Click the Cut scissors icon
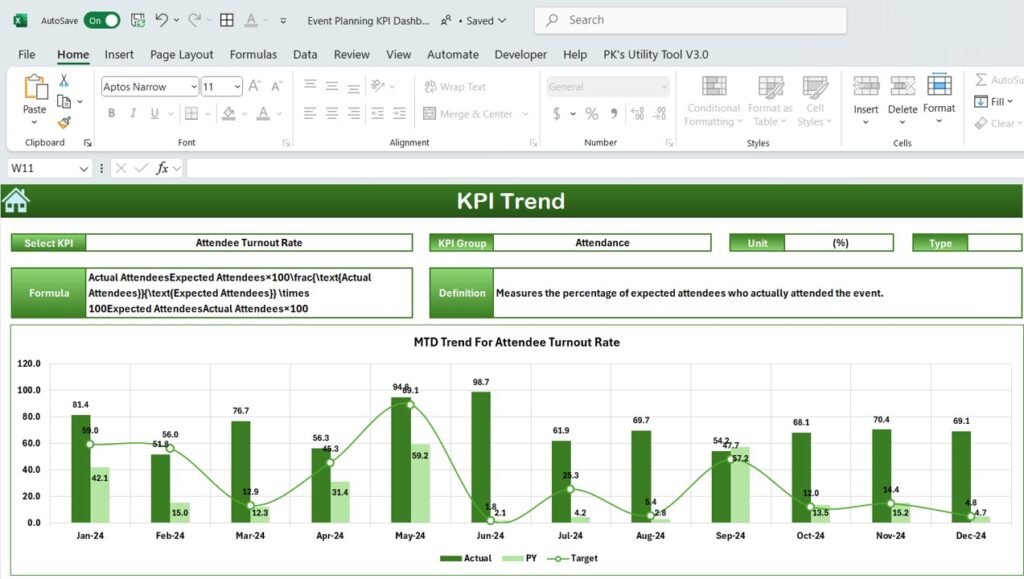1024x579 pixels. click(x=64, y=81)
